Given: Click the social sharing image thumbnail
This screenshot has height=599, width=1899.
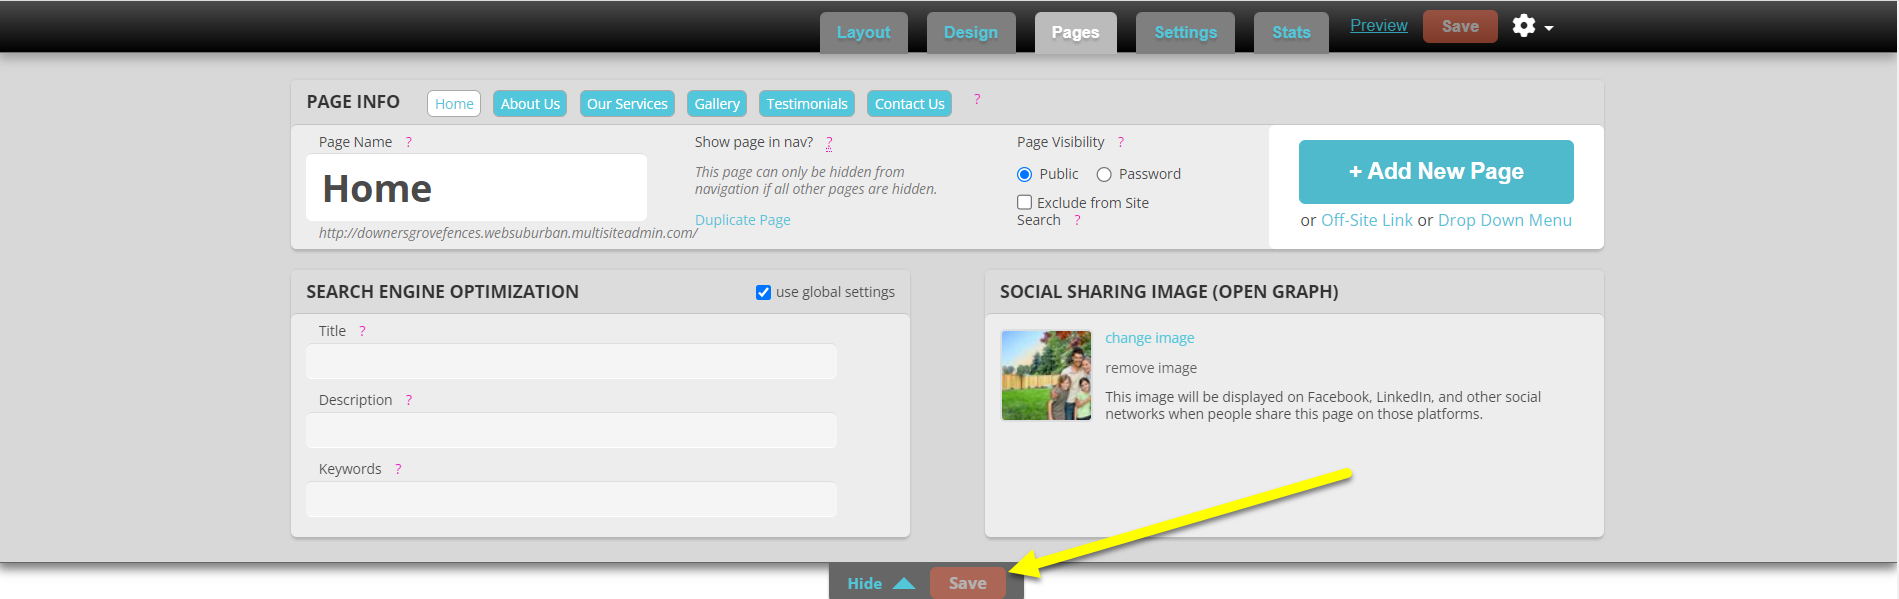Looking at the screenshot, I should (x=1046, y=375).
